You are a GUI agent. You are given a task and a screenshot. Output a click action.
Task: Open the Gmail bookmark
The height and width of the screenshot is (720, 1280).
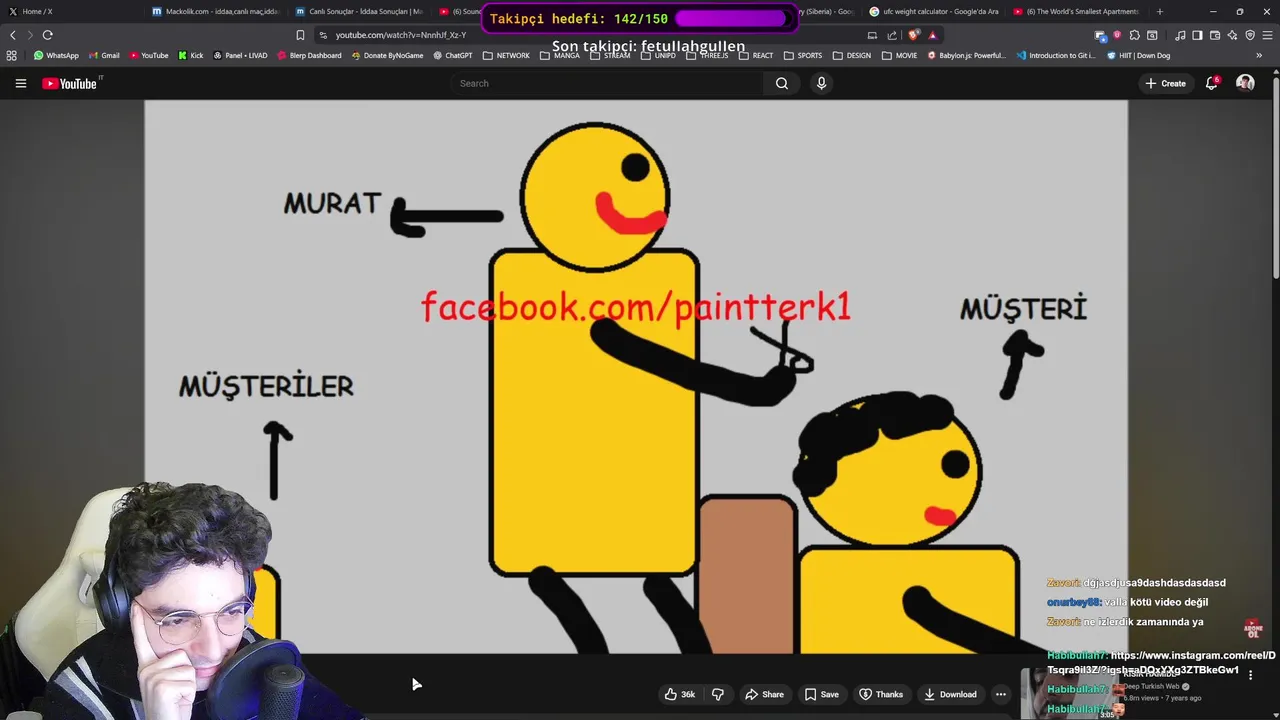[104, 55]
